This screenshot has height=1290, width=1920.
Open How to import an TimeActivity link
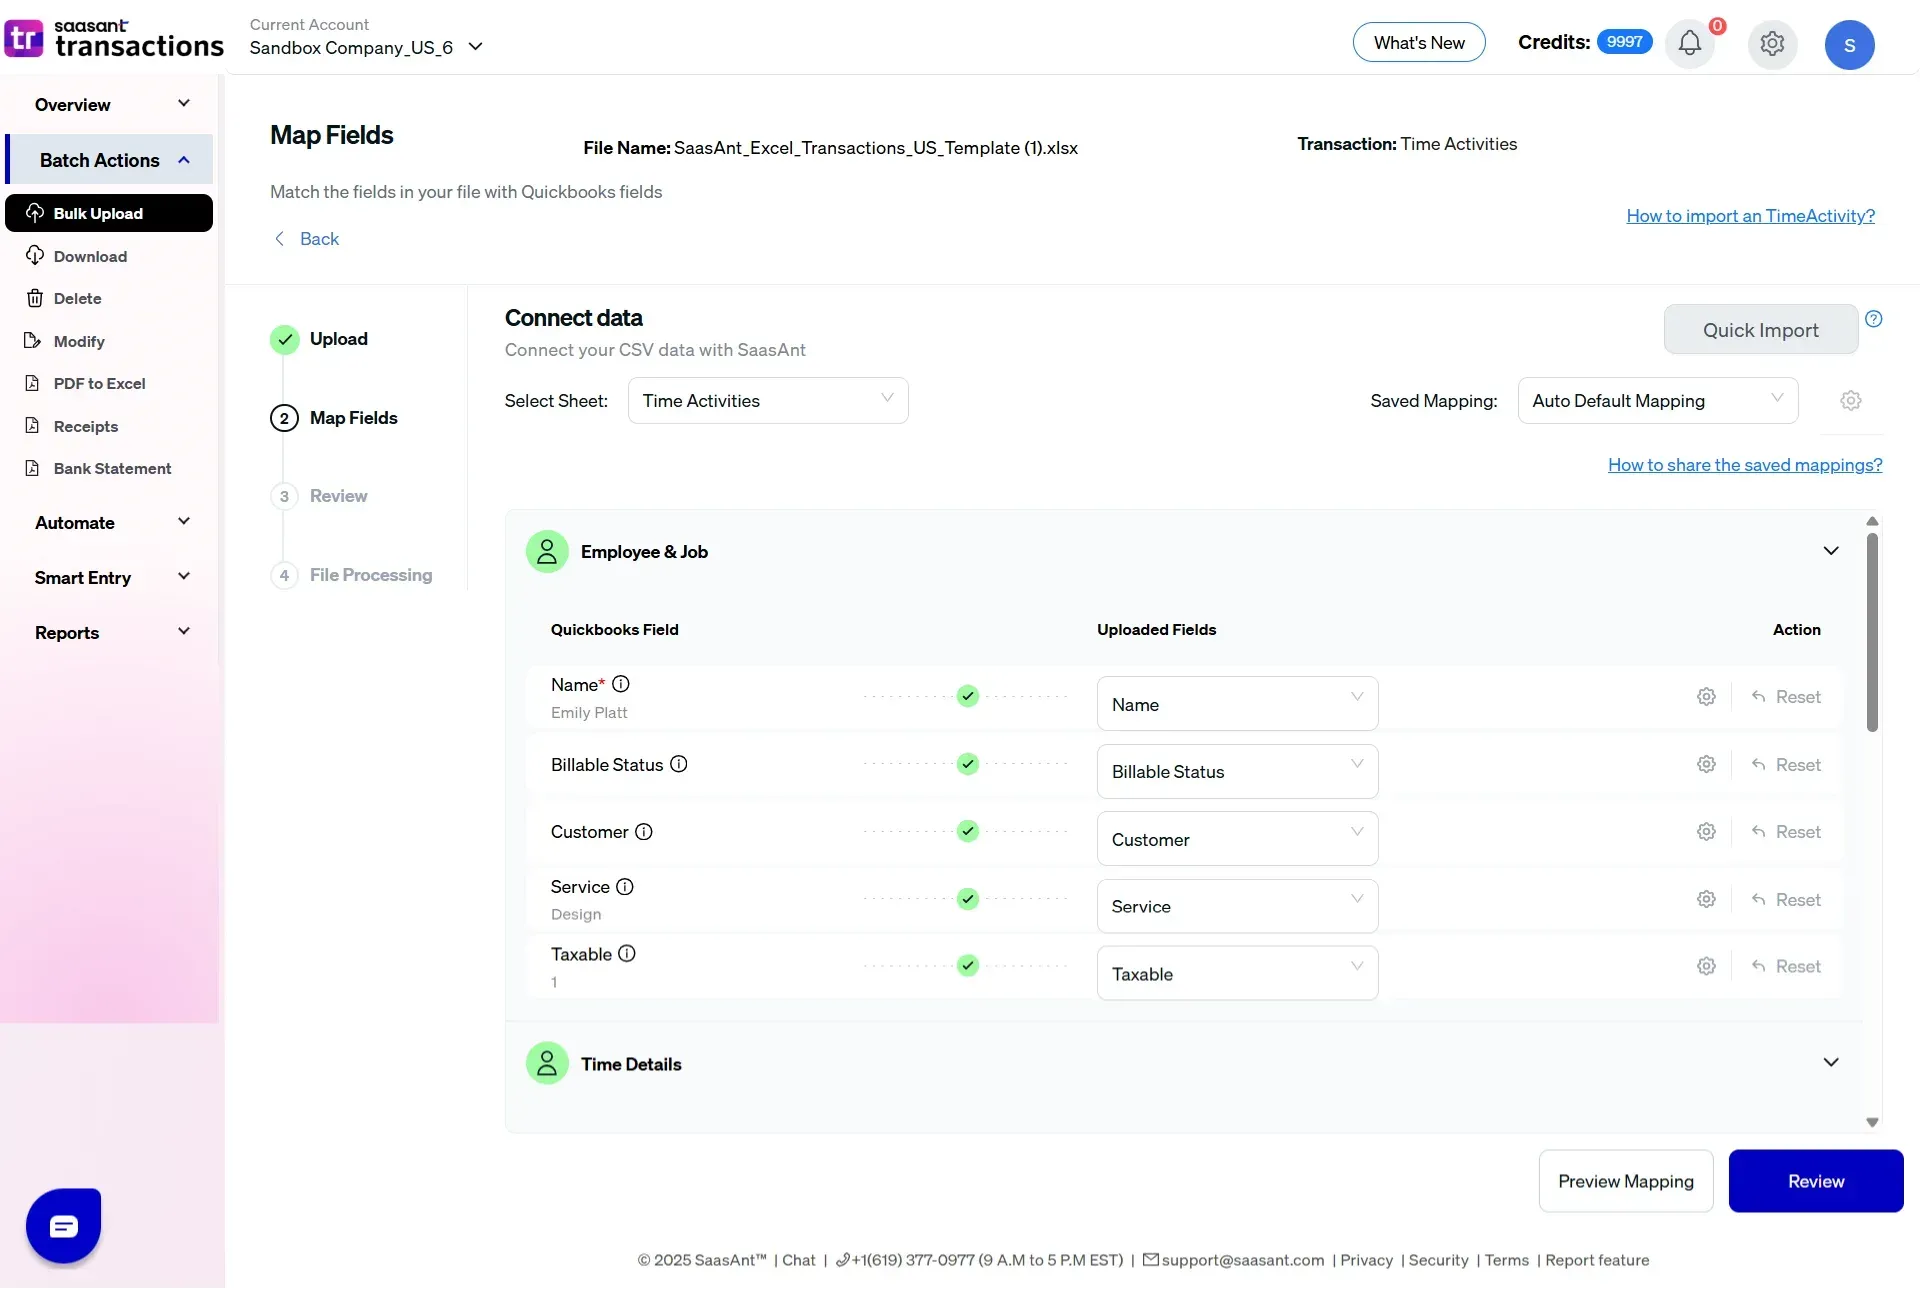(x=1750, y=216)
